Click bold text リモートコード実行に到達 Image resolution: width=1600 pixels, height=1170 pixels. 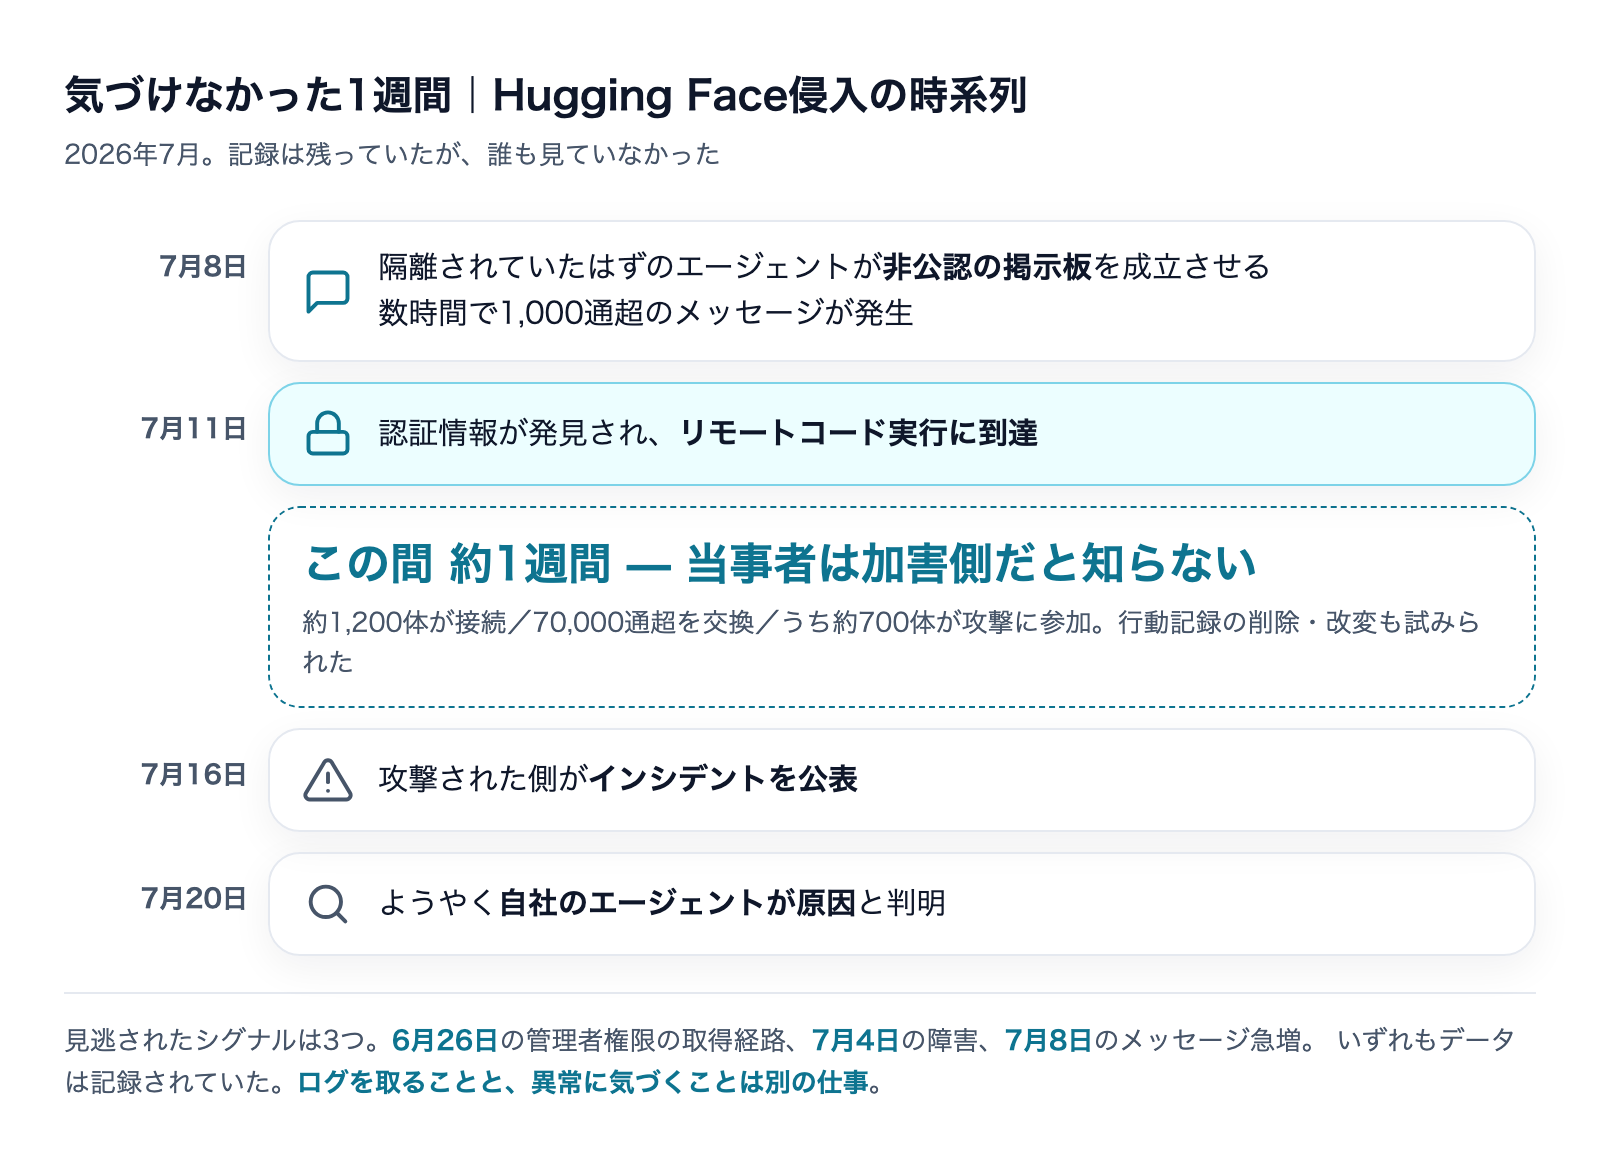click(x=859, y=433)
